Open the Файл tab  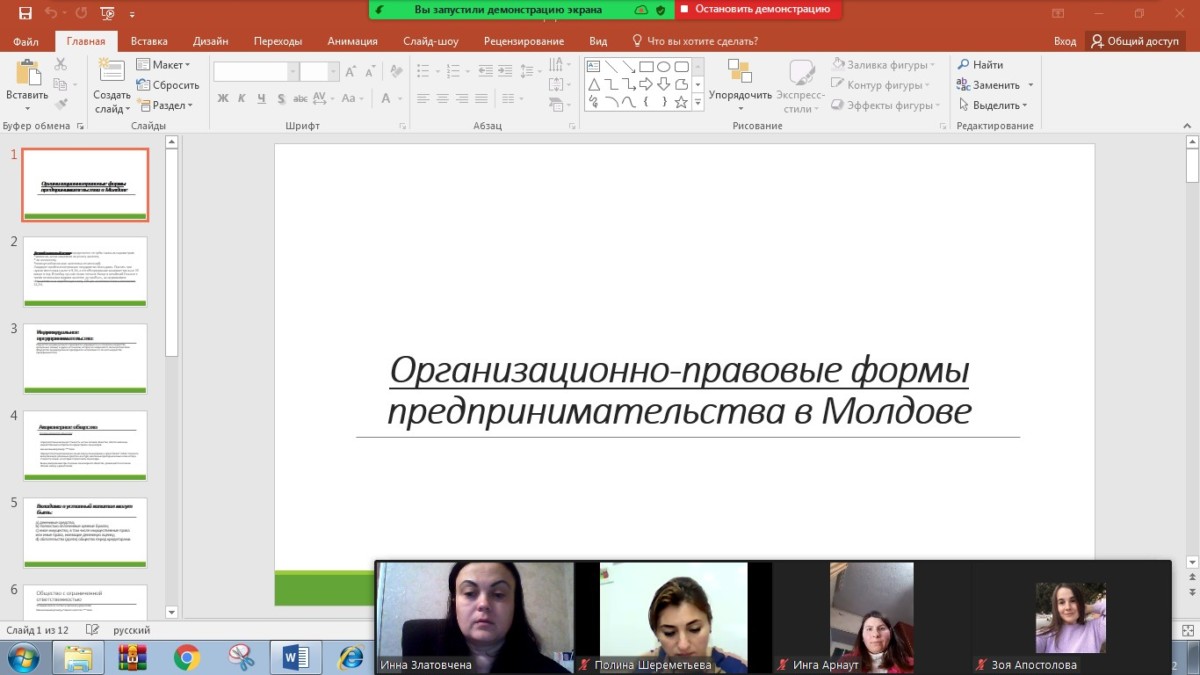click(27, 41)
